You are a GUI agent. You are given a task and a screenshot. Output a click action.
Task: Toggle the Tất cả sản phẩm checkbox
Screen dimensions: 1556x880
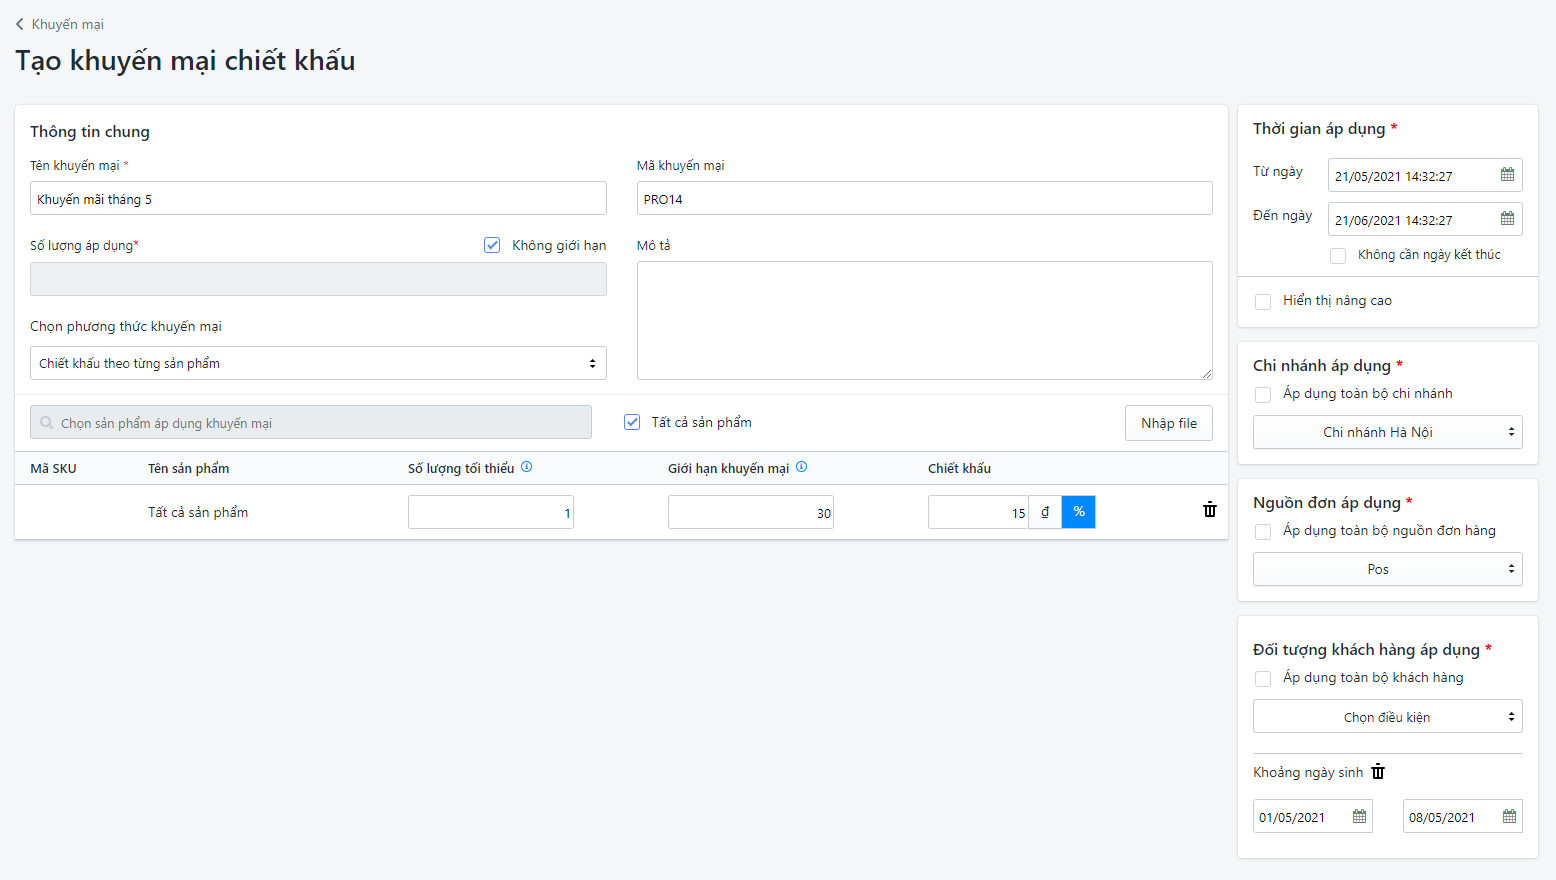pyautogui.click(x=632, y=422)
